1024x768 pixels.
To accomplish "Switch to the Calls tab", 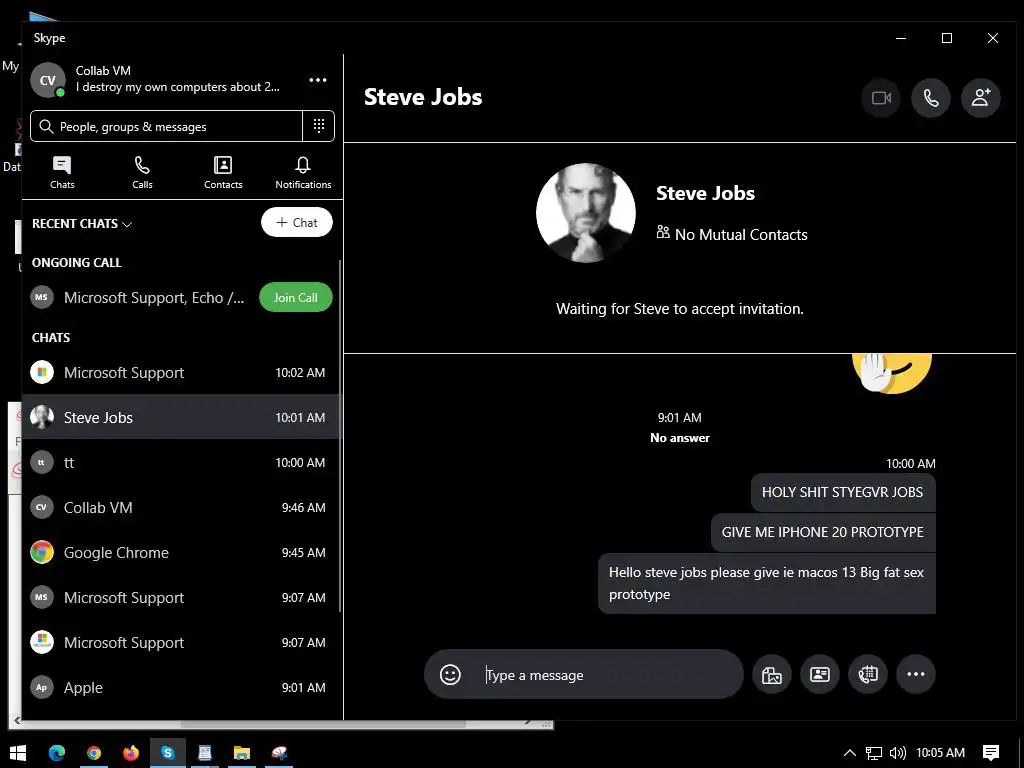I will click(x=142, y=172).
